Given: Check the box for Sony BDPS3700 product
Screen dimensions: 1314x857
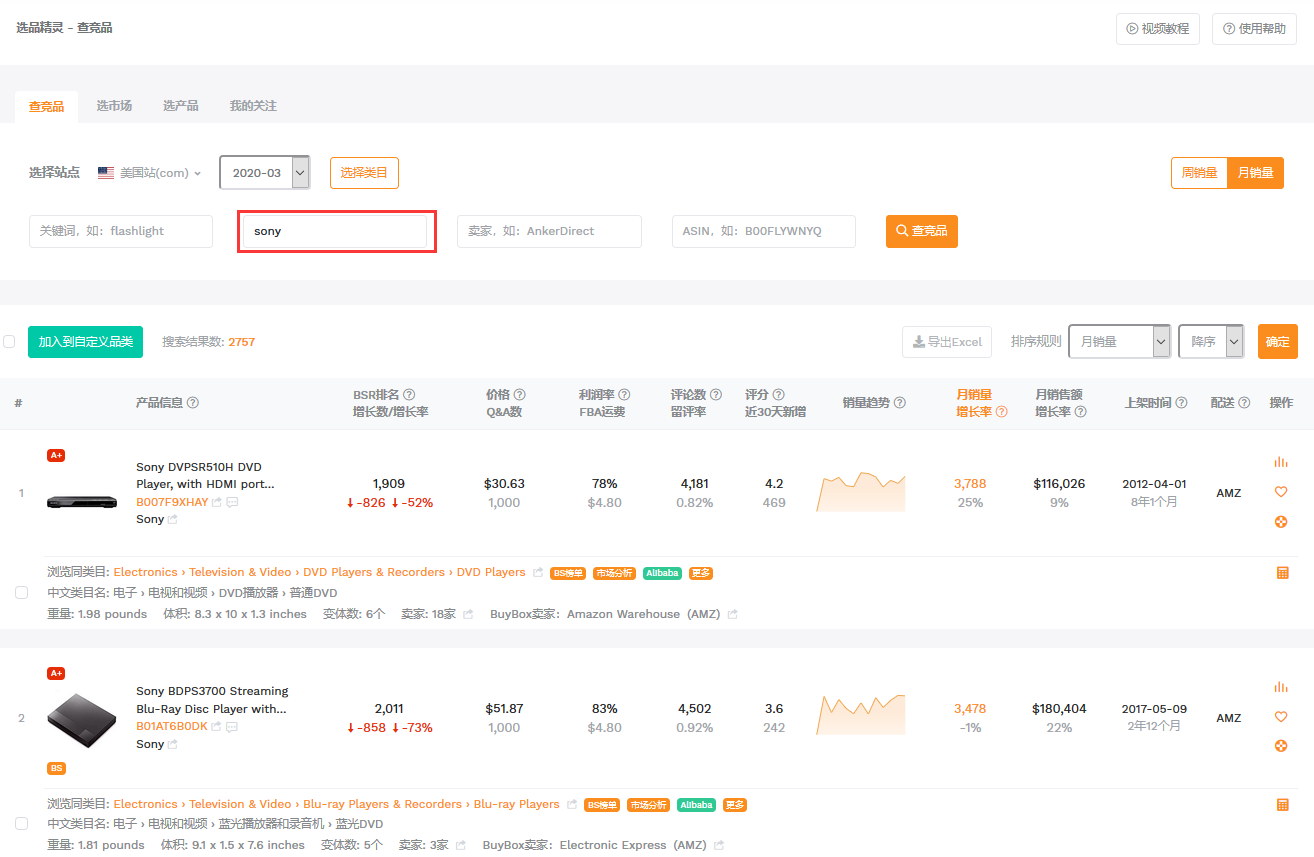Looking at the screenshot, I should click(22, 824).
